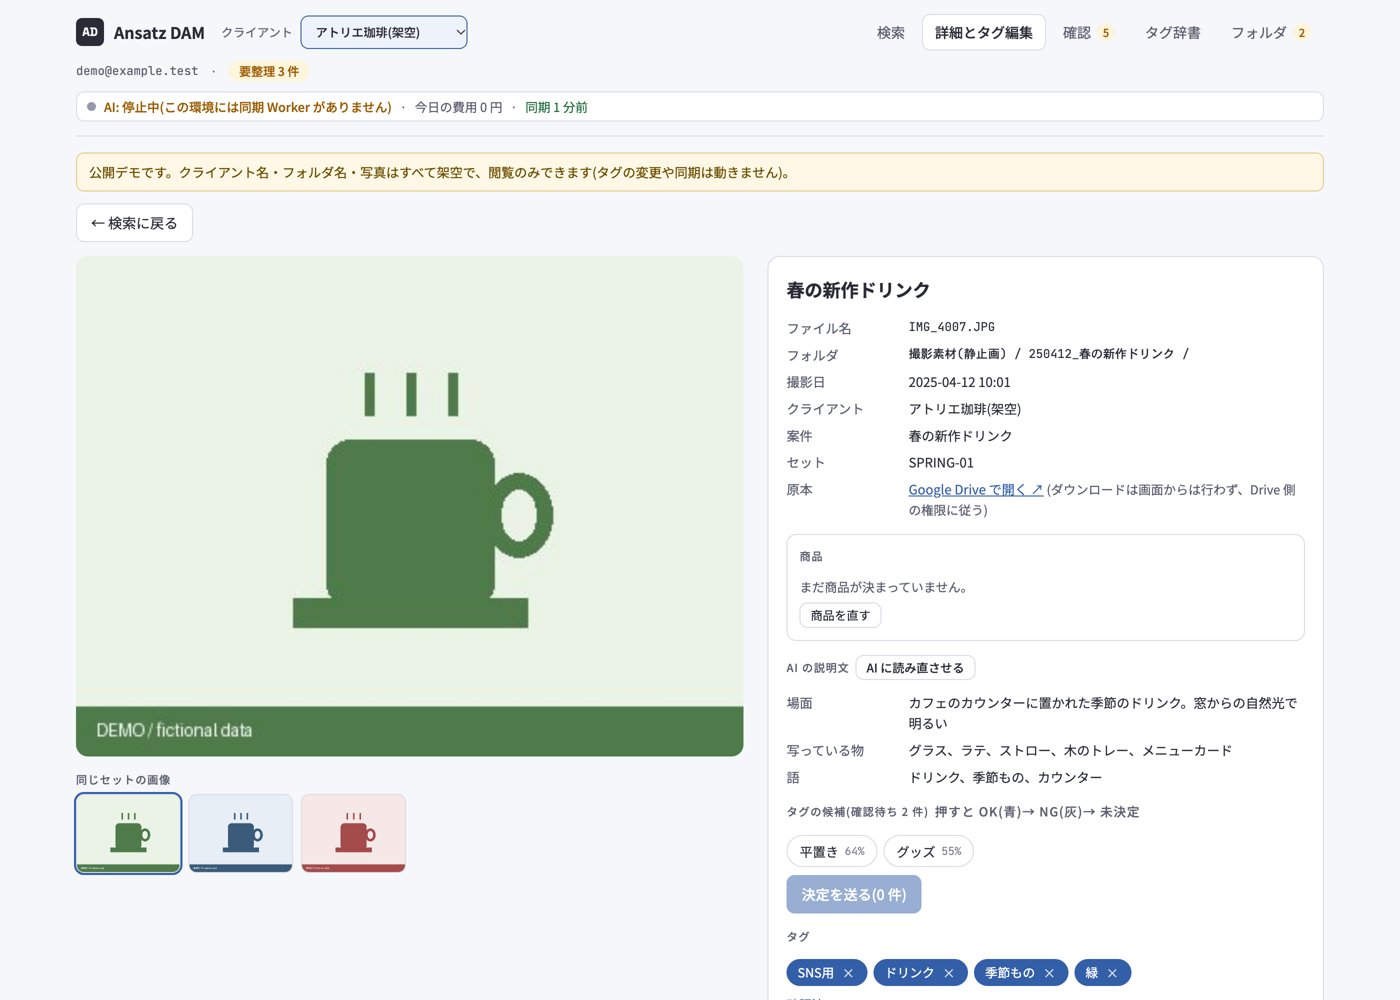Click the SNS用 tag label
1400x1000 pixels.
815,973
